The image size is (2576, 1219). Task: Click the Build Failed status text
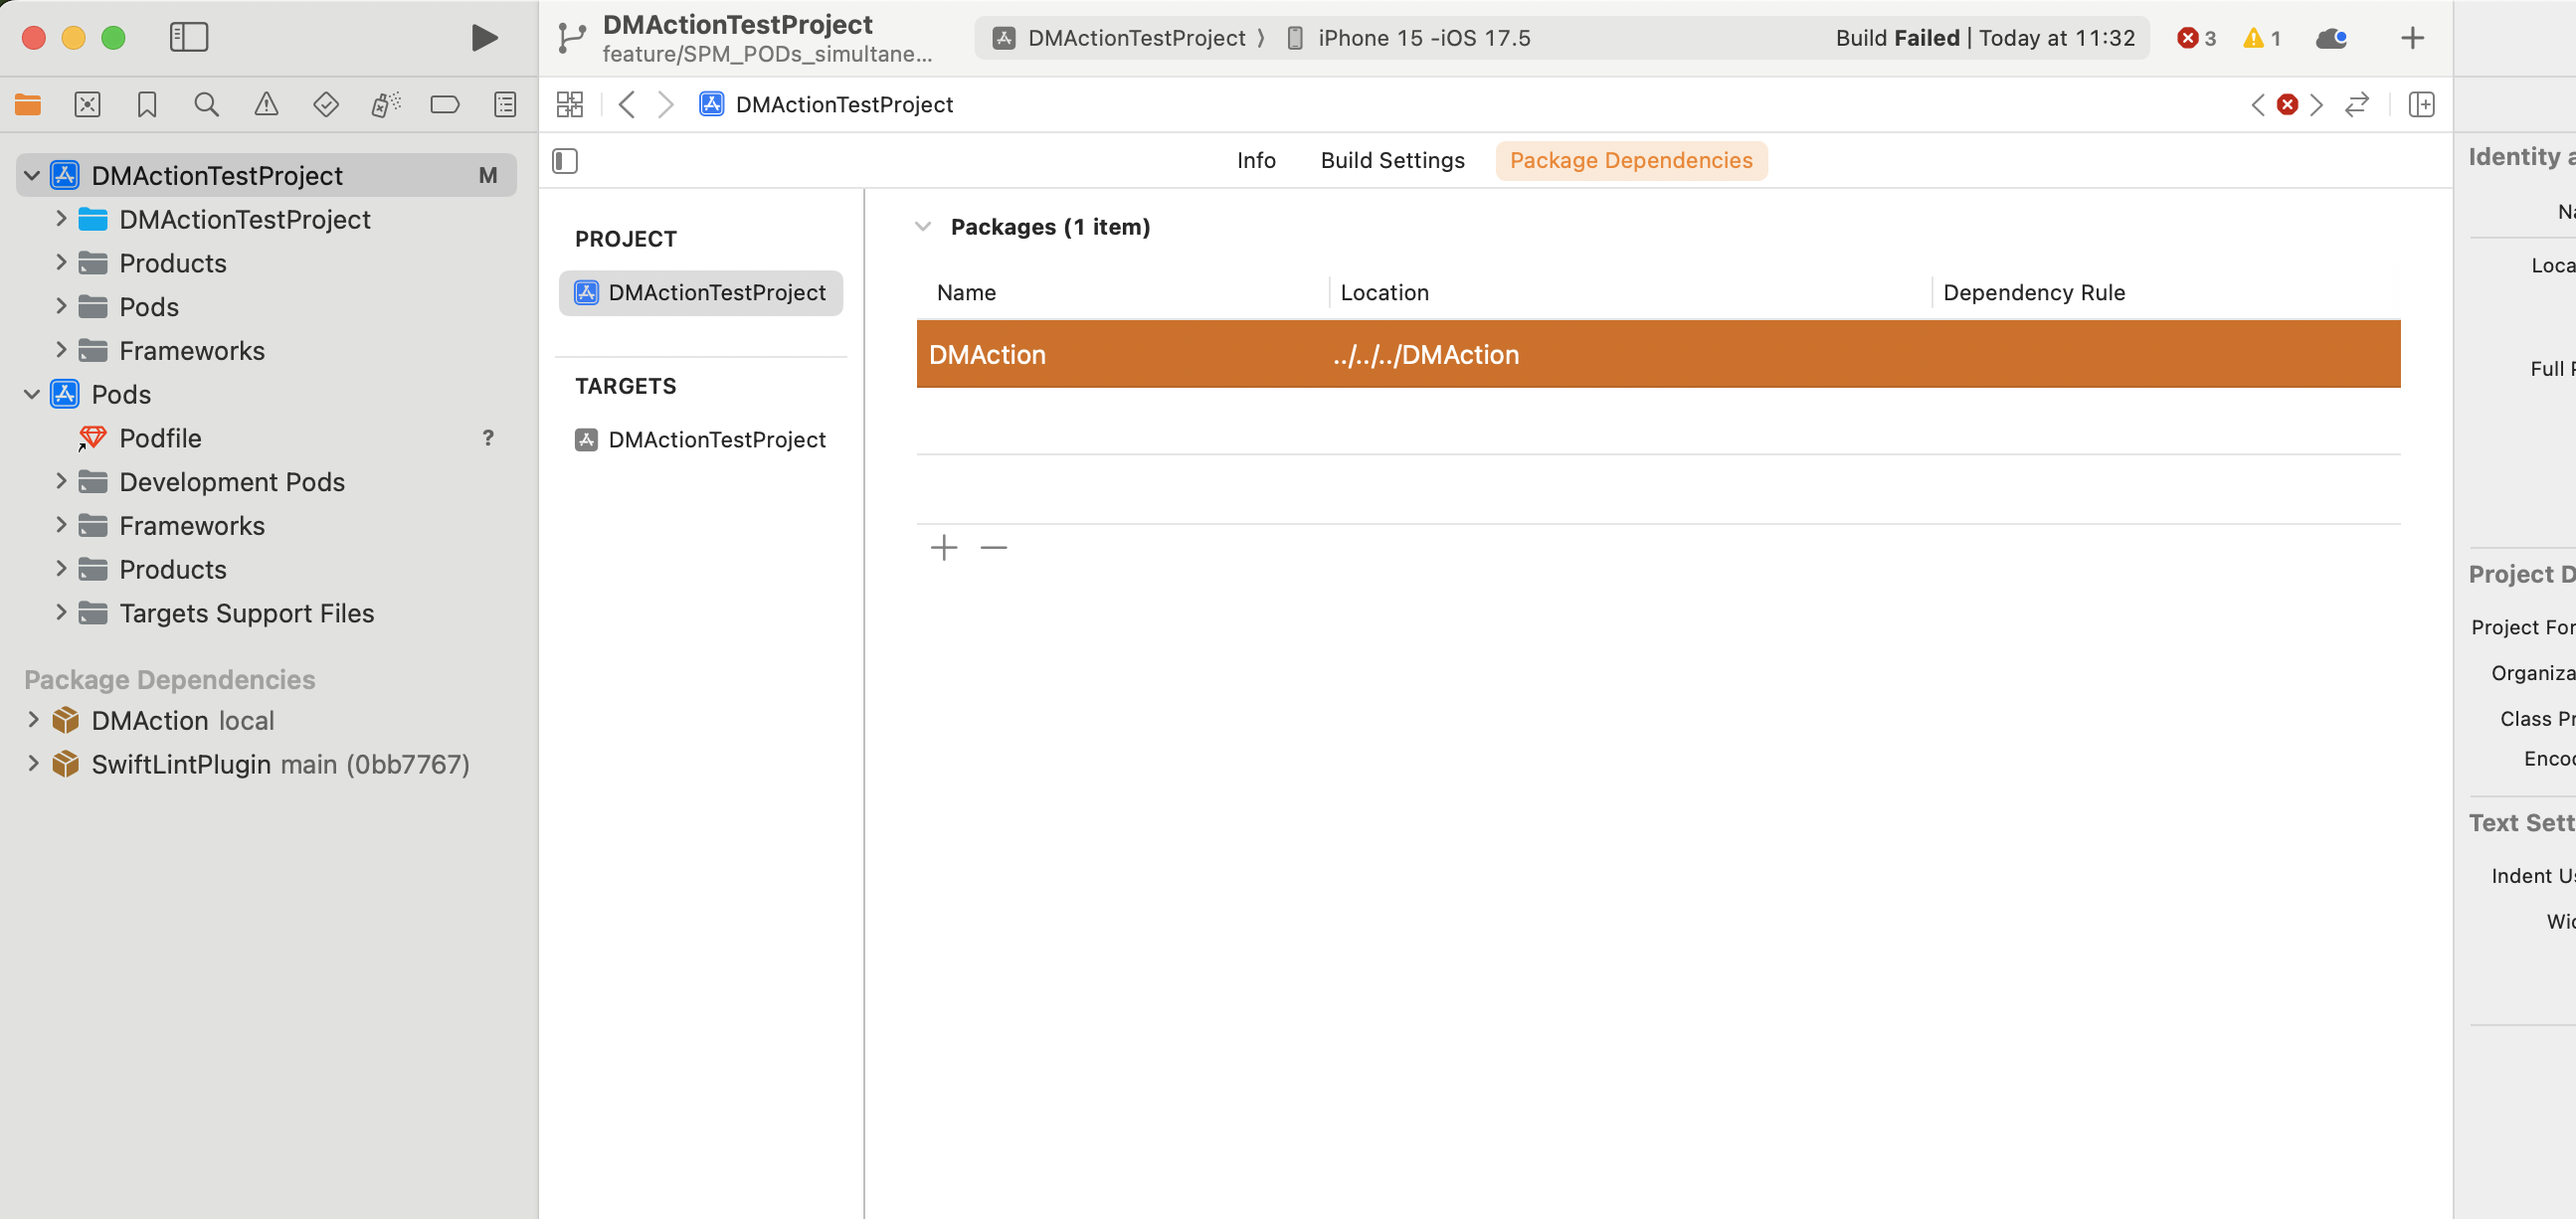1897,38
